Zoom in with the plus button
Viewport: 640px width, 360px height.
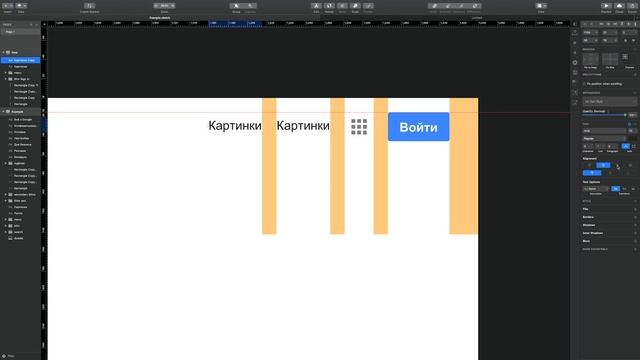[x=173, y=6]
